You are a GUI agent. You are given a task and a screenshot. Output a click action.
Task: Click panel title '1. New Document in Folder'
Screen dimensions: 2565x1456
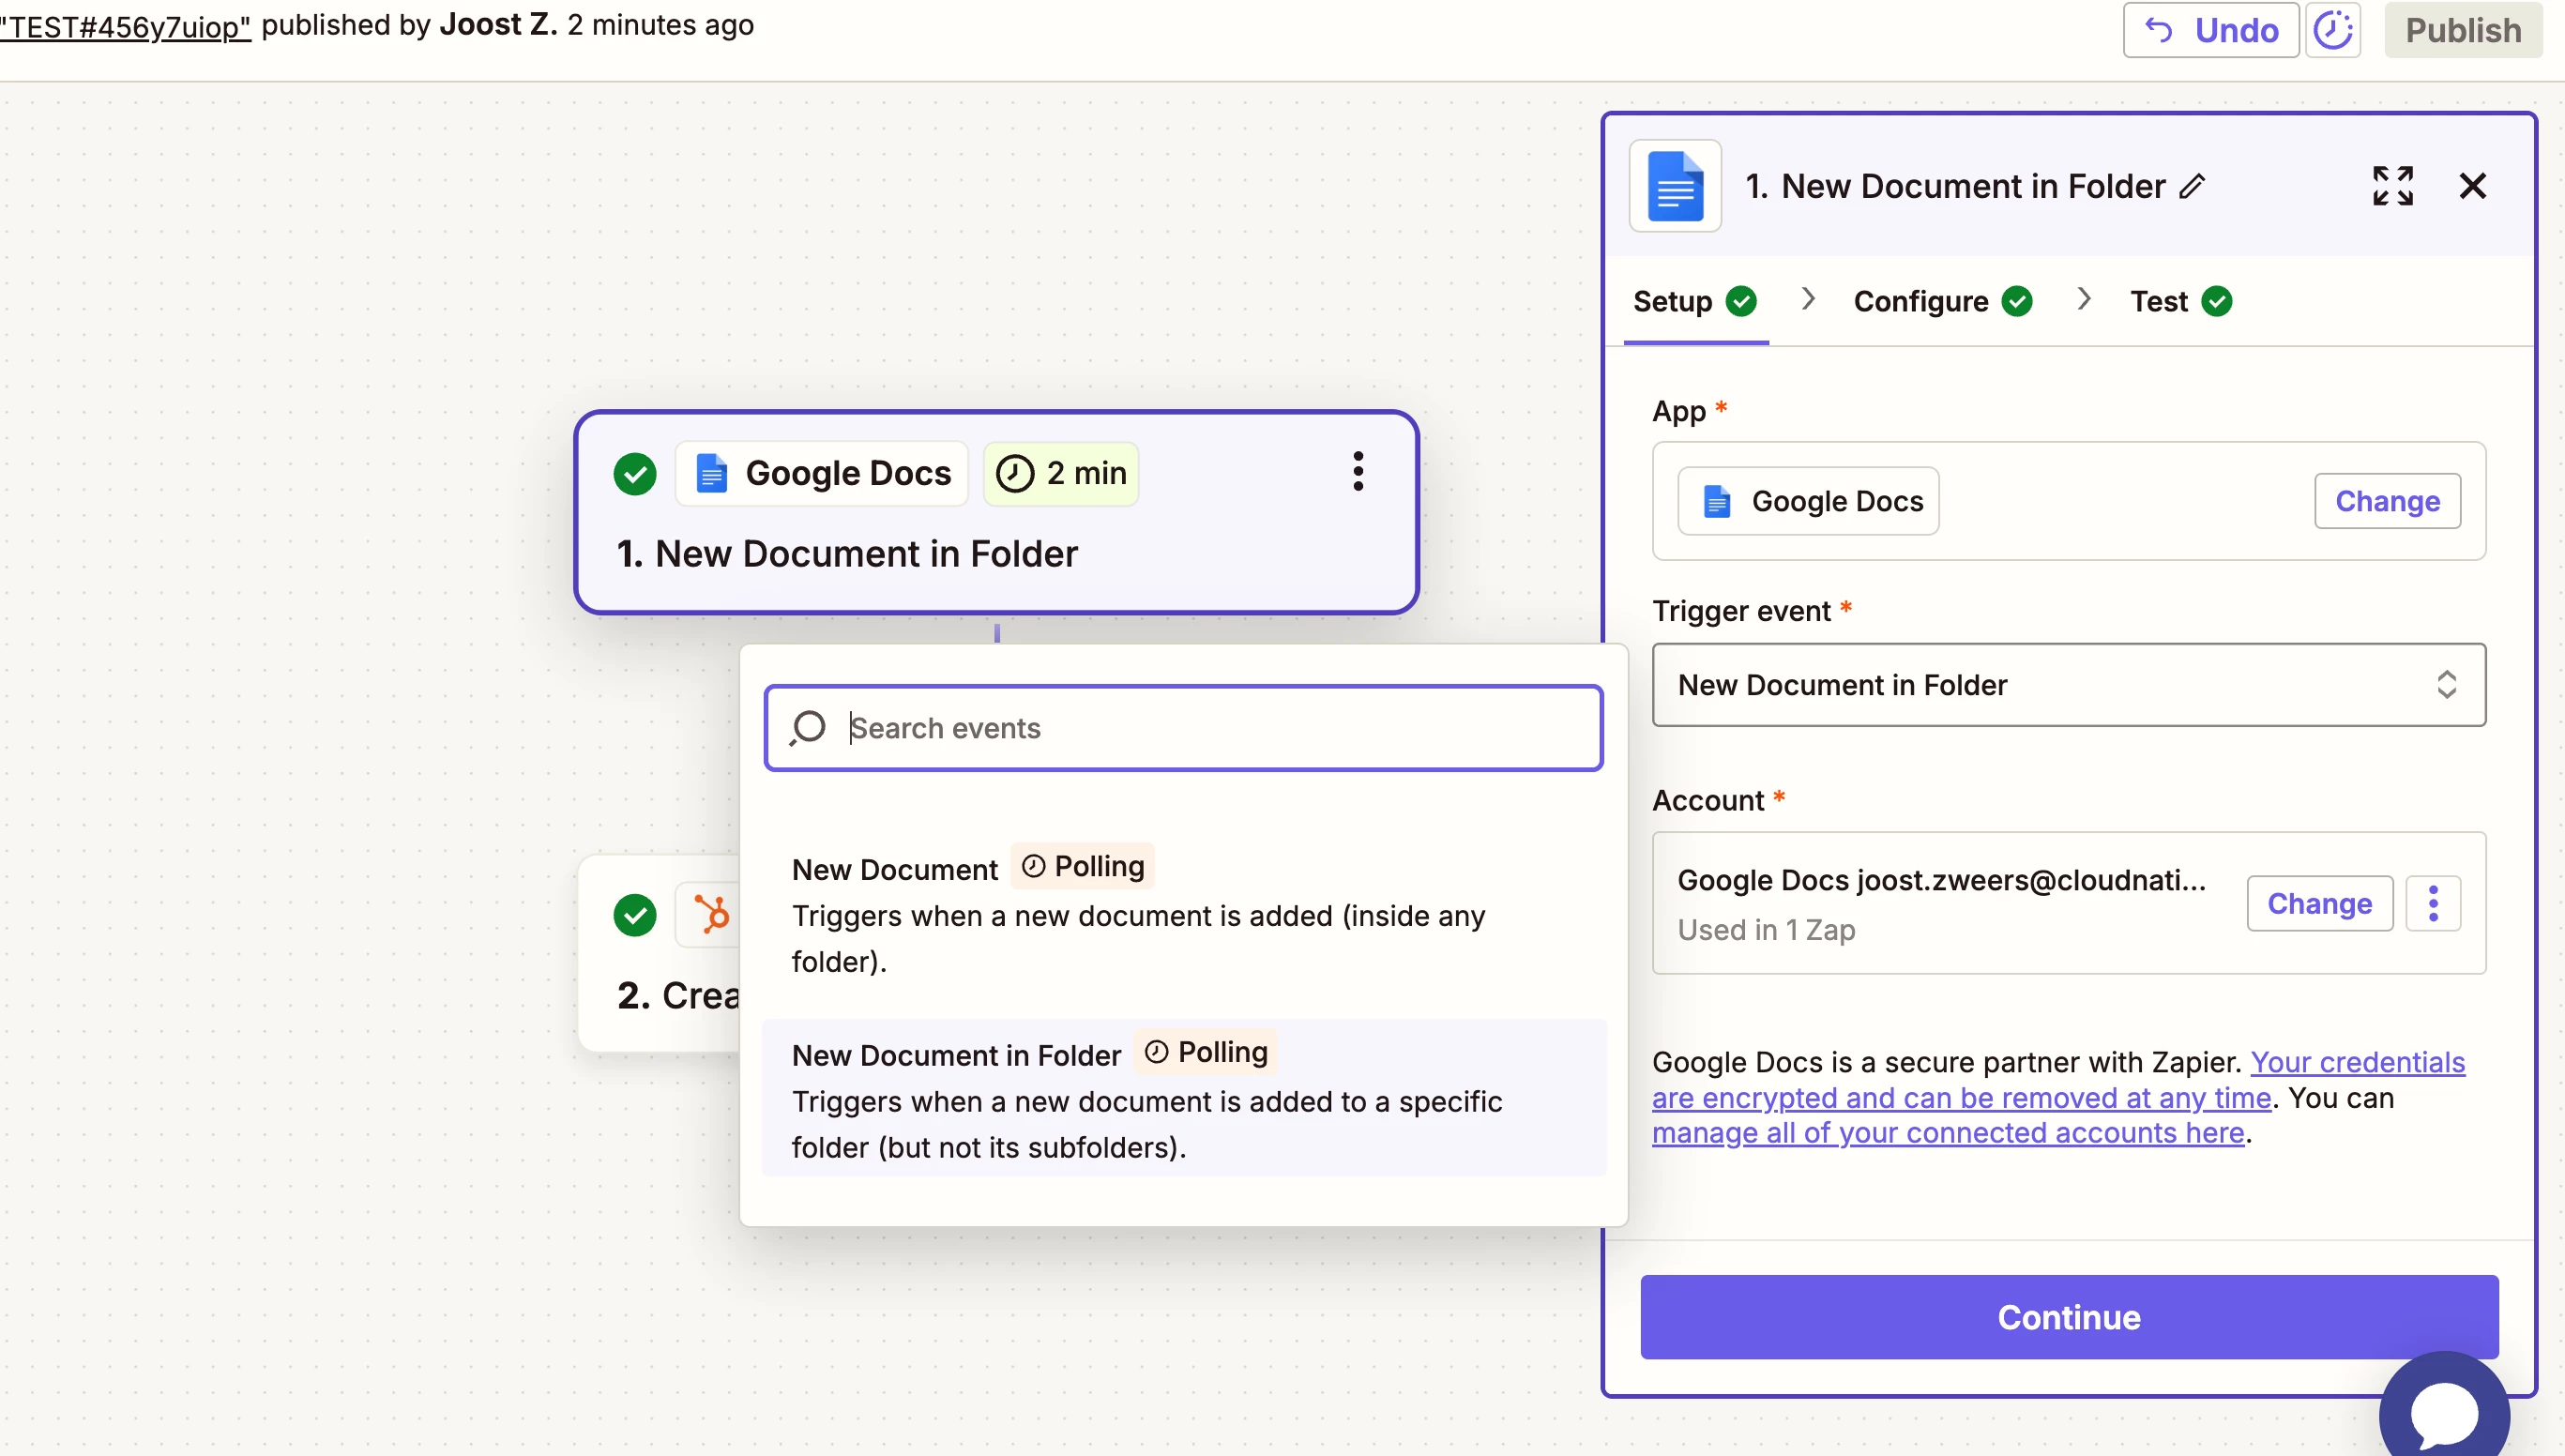tap(1955, 186)
